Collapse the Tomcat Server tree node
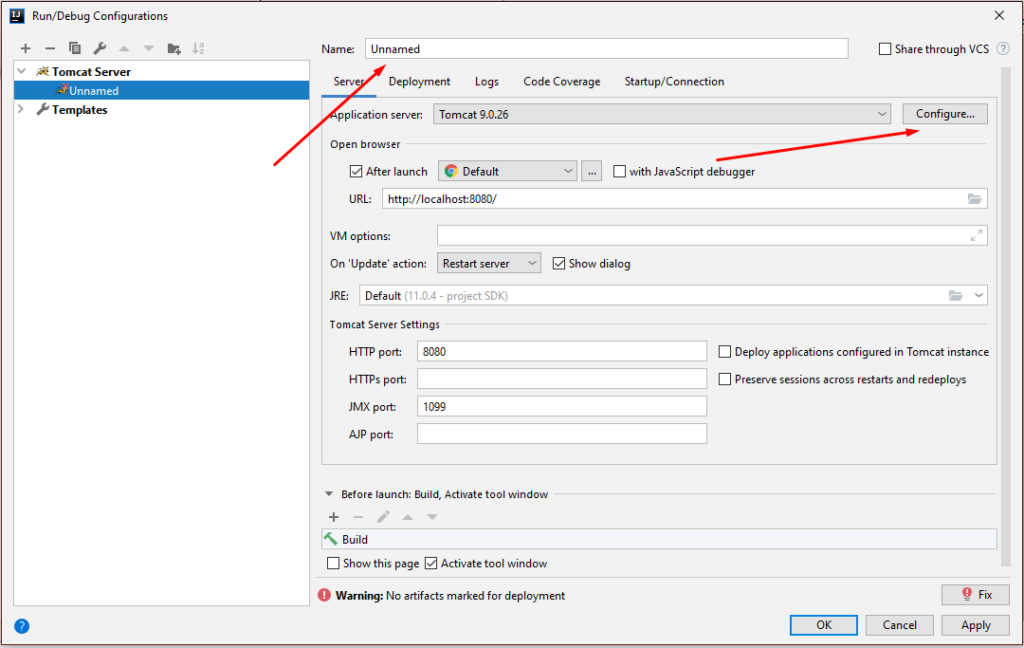This screenshot has height=648, width=1024. point(22,71)
